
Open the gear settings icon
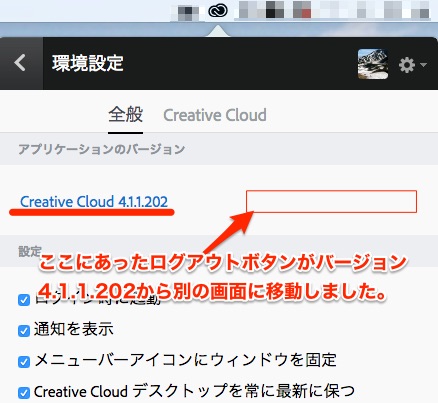(407, 65)
